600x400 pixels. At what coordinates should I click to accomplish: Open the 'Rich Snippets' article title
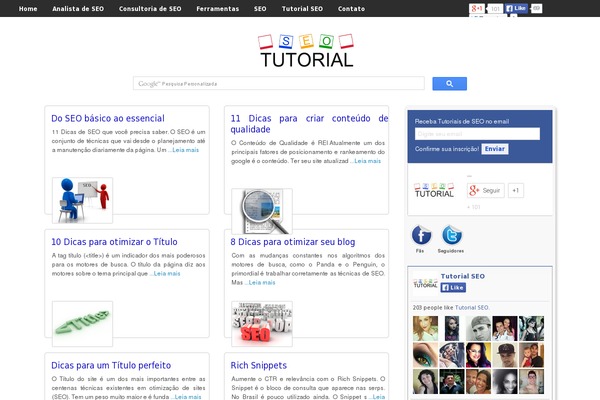pyautogui.click(x=258, y=366)
